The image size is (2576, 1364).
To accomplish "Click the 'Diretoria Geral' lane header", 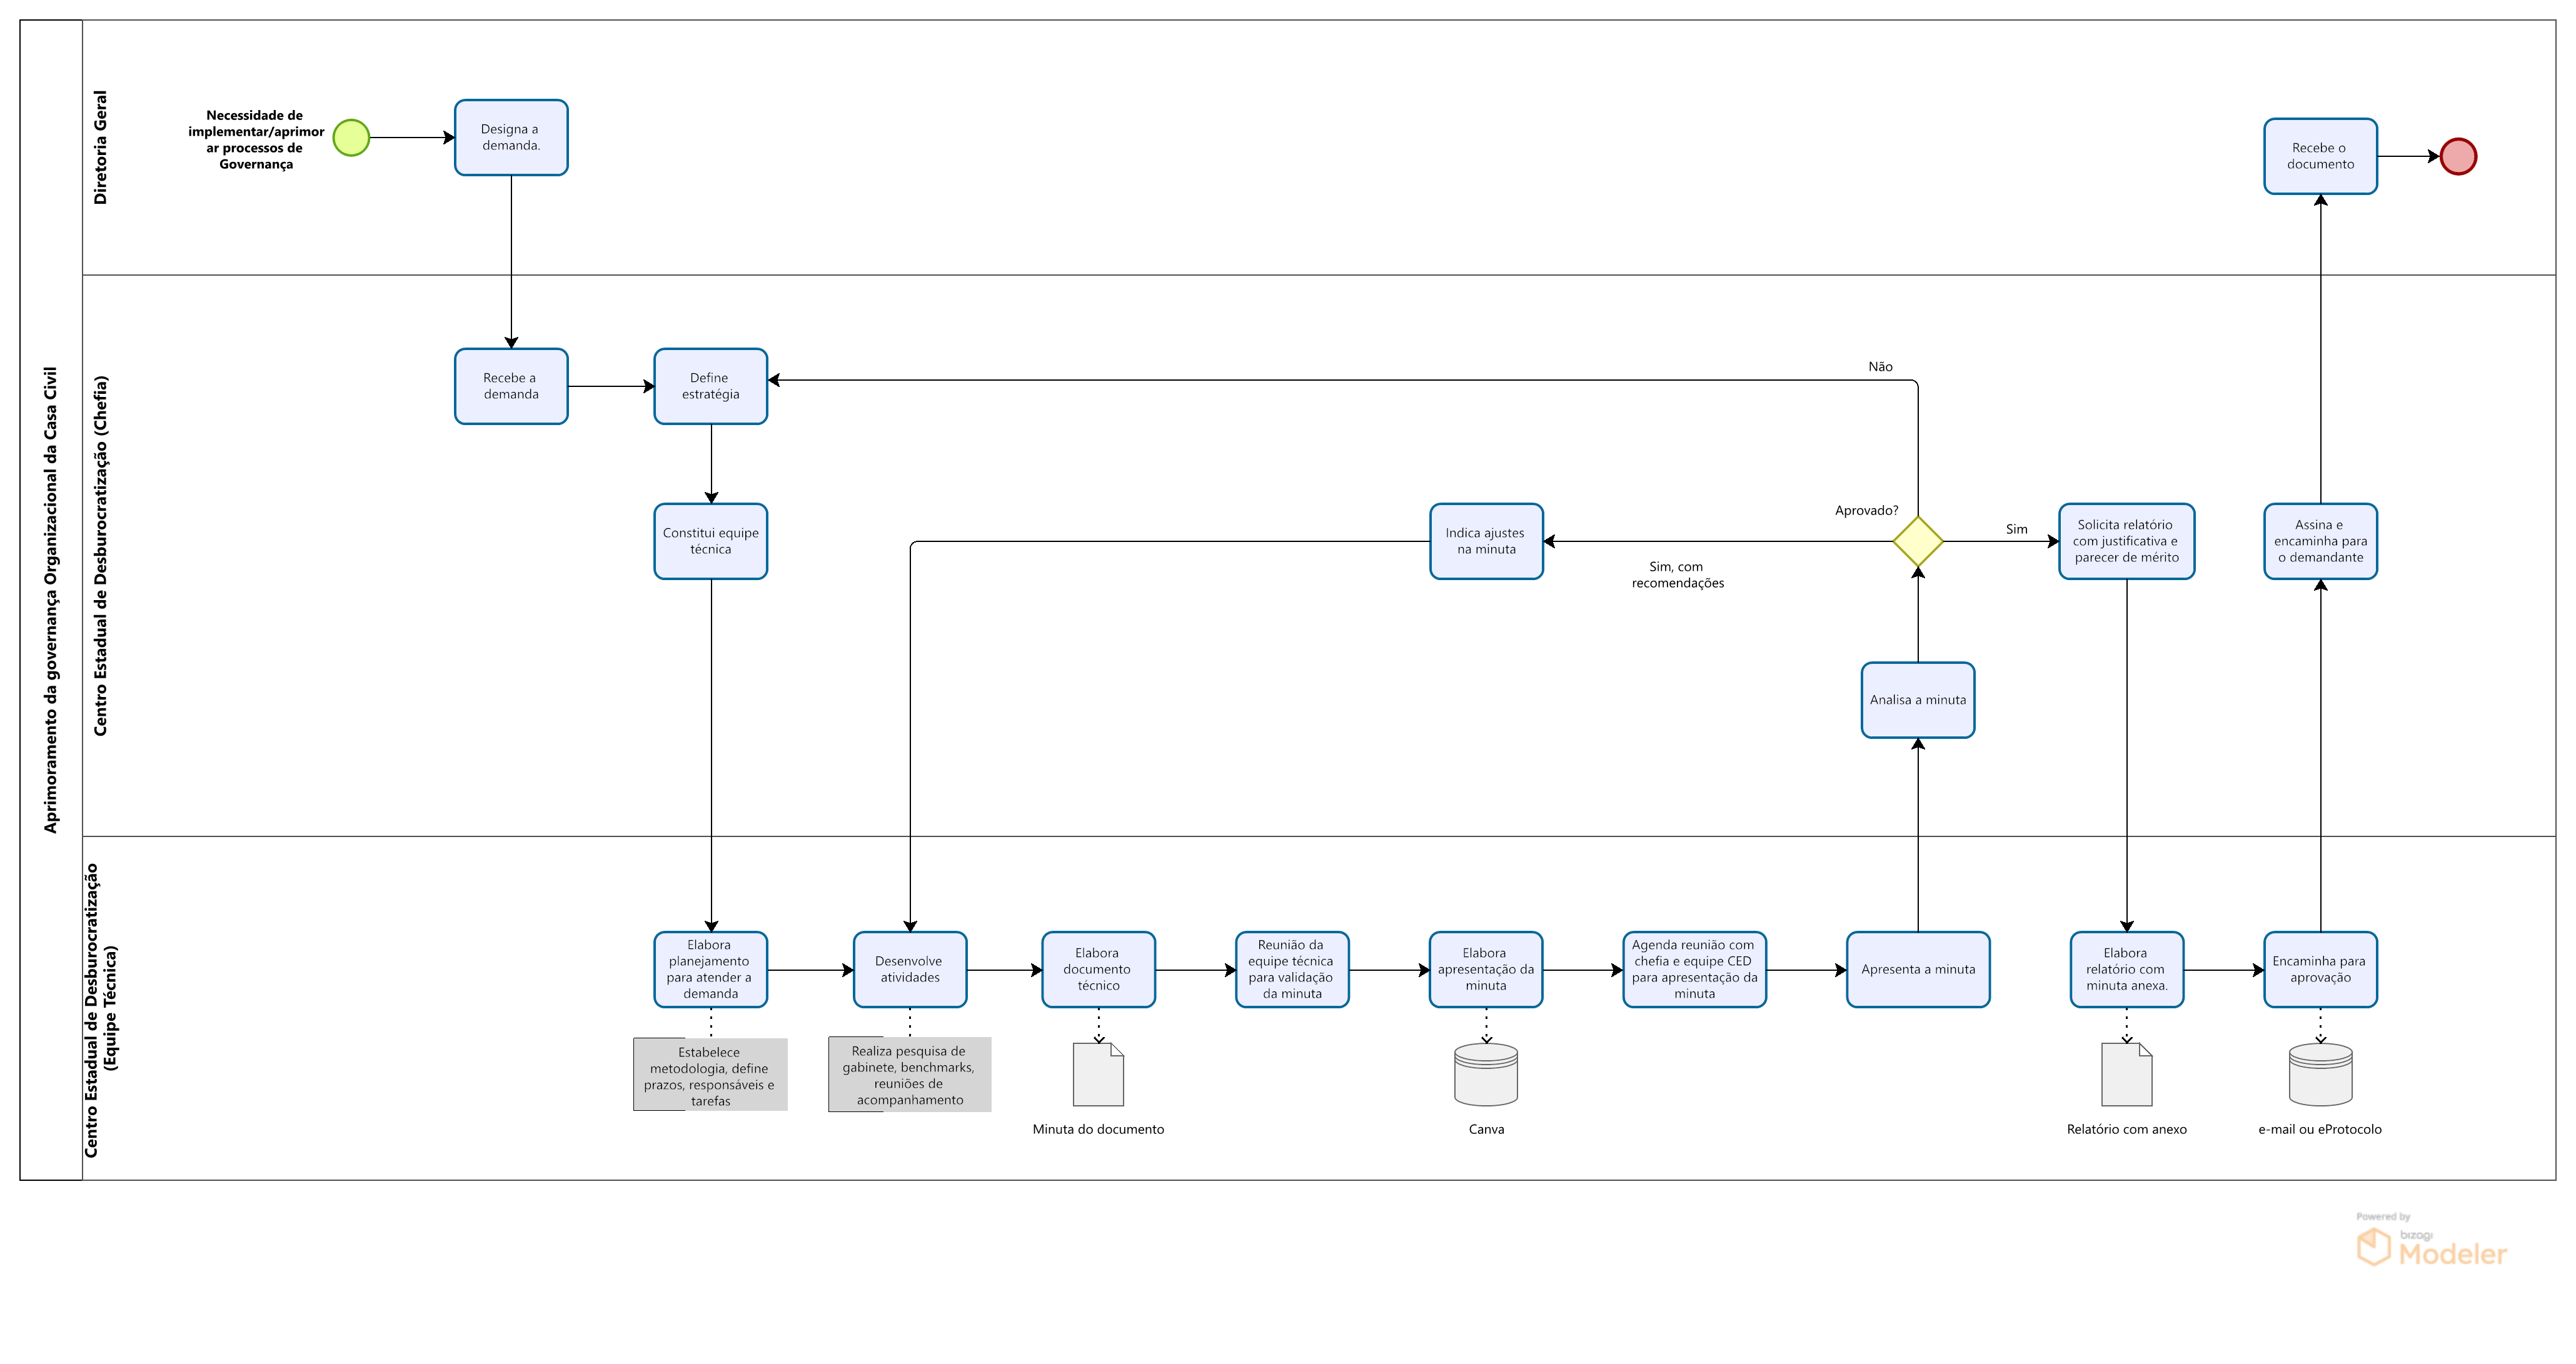I will (100, 148).
